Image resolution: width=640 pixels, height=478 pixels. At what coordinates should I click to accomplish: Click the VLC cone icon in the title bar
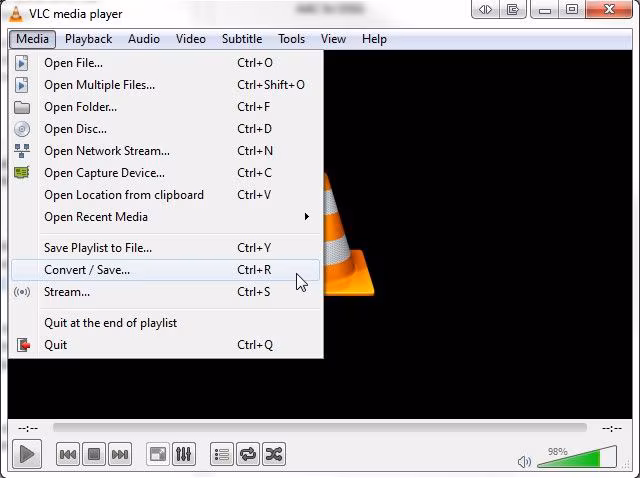tap(16, 14)
